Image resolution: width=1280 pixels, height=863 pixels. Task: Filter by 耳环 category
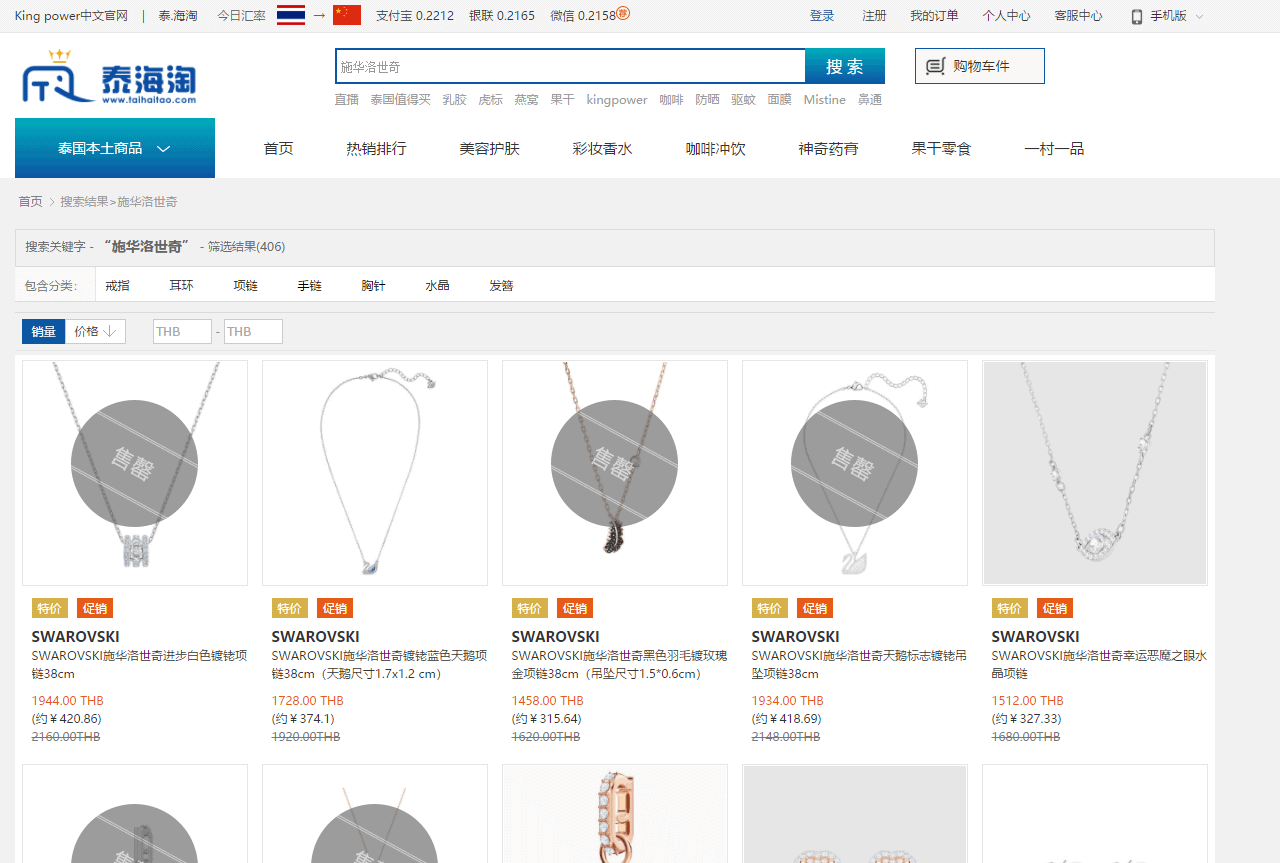[x=181, y=285]
